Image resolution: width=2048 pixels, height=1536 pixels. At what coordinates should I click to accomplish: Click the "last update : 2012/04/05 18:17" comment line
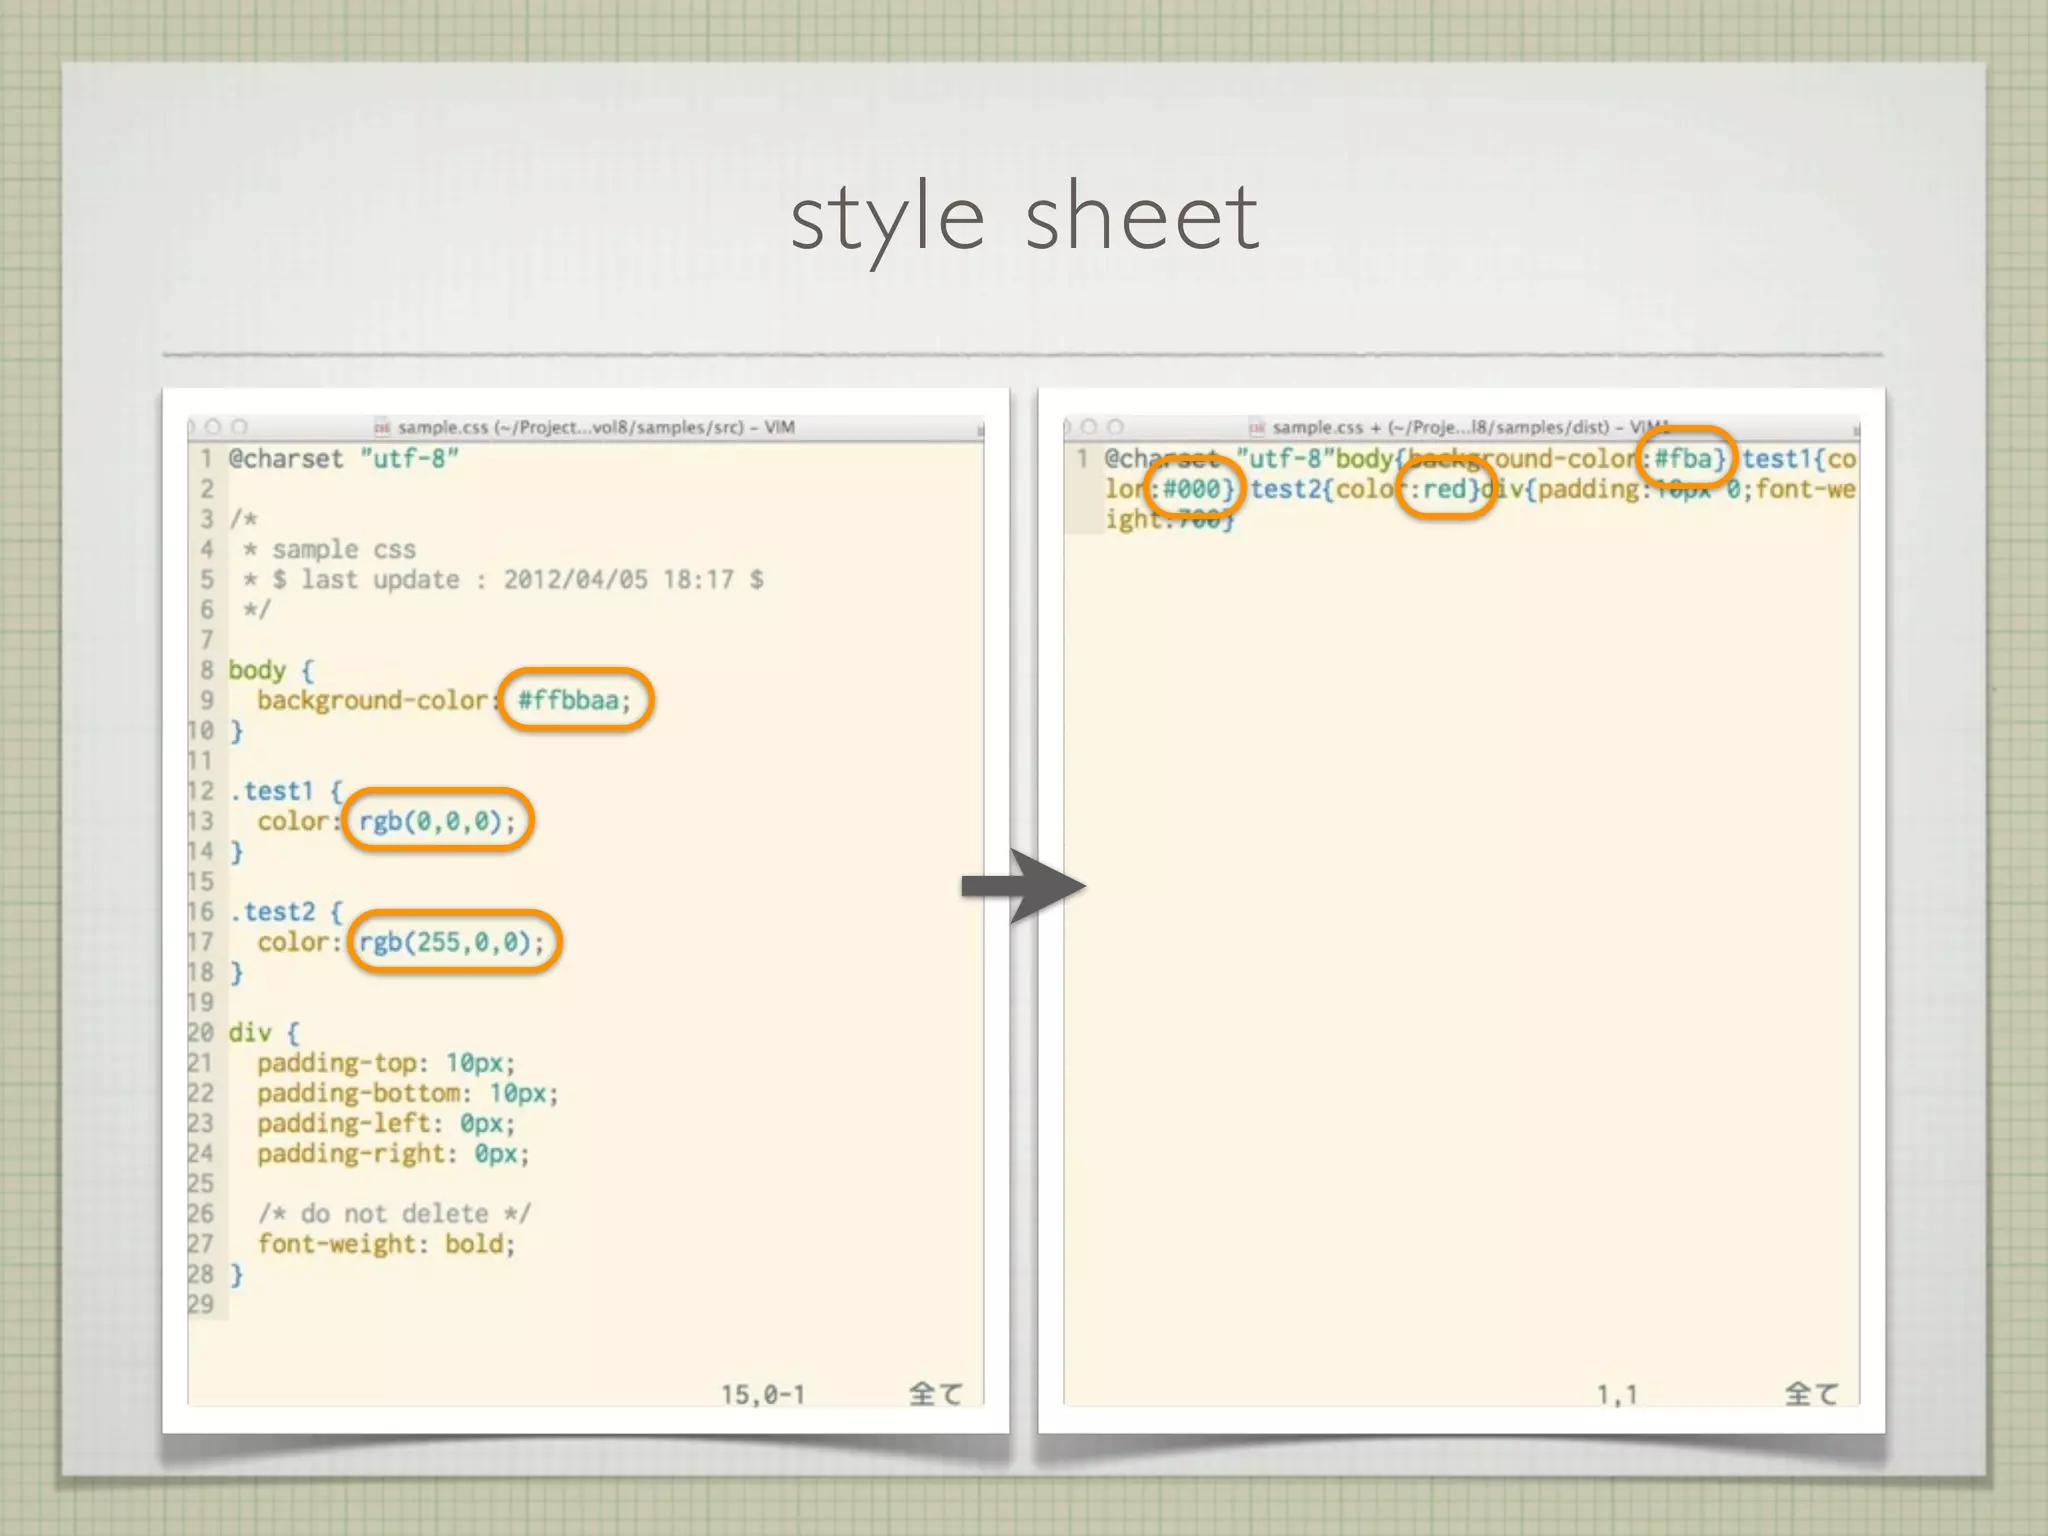coord(504,580)
